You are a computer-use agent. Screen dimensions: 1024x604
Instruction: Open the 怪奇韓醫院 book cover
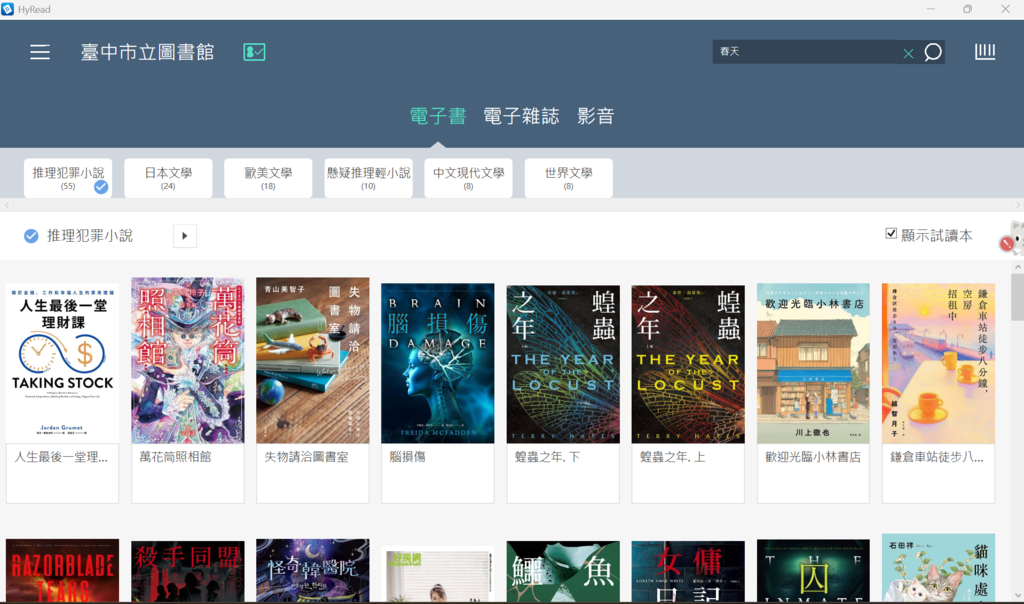pyautogui.click(x=313, y=571)
